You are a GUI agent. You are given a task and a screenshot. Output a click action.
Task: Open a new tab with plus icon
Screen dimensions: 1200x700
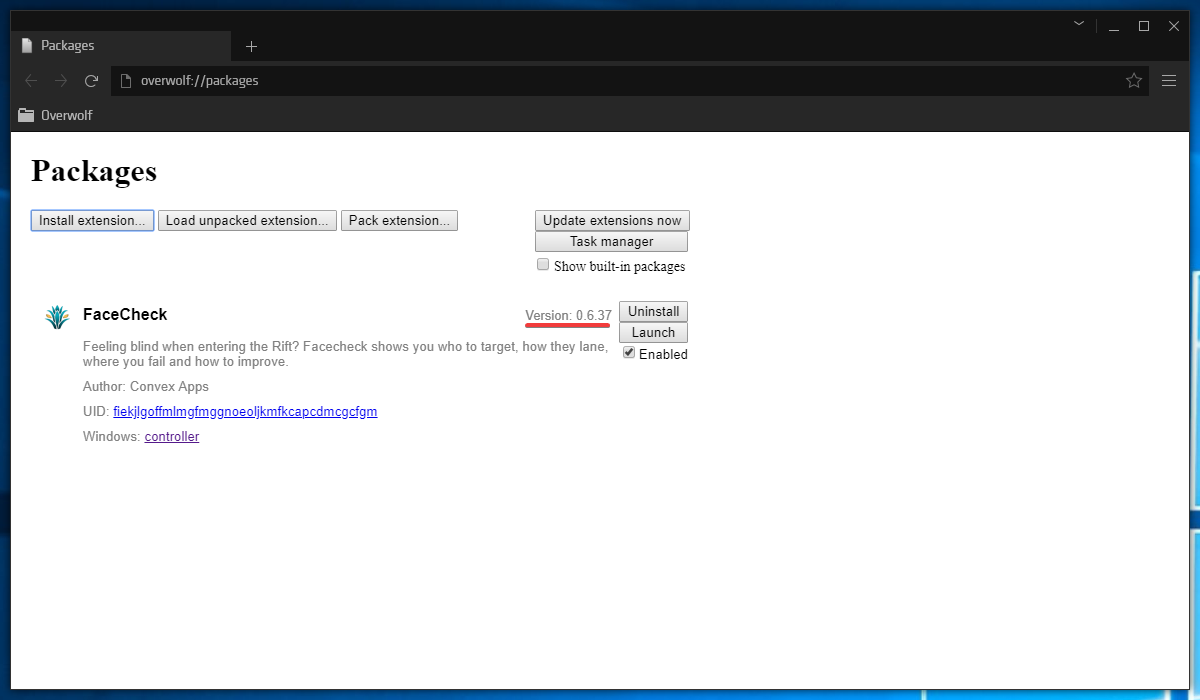[x=251, y=46]
